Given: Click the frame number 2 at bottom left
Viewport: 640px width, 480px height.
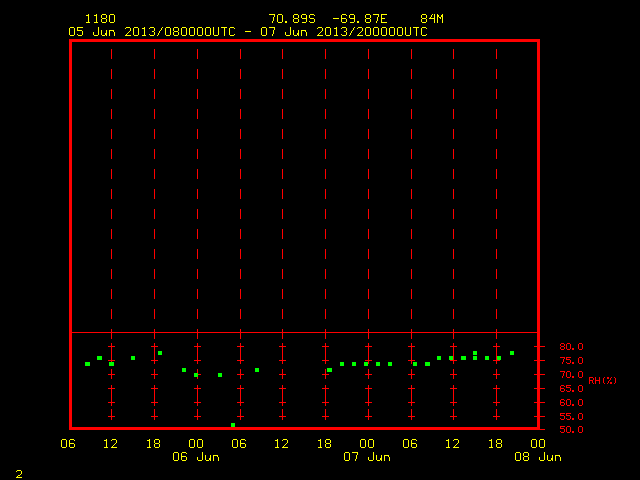Looking at the screenshot, I should [x=19, y=474].
